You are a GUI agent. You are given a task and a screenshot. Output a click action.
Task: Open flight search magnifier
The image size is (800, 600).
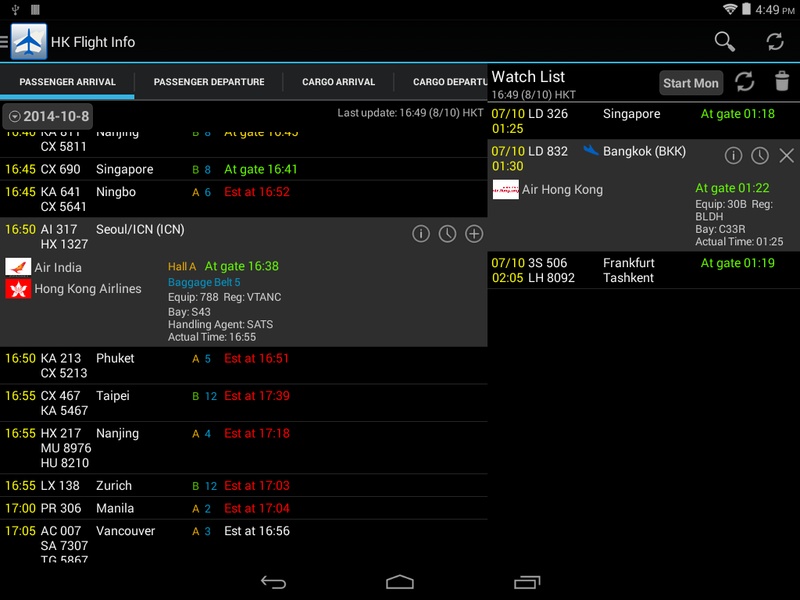(x=724, y=41)
